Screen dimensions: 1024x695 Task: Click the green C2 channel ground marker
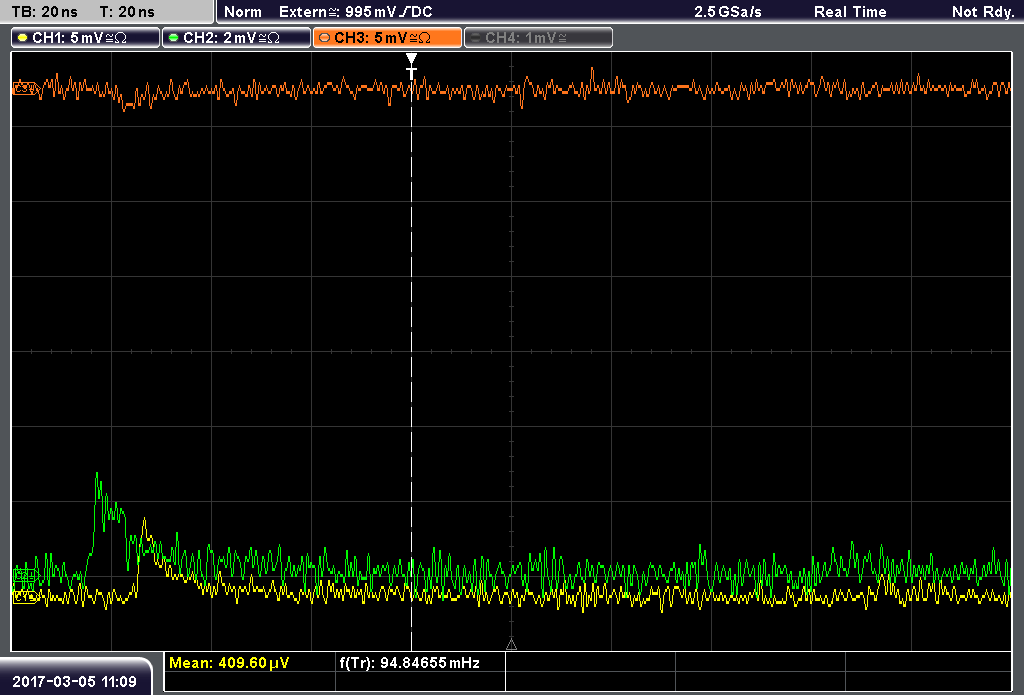coord(26,575)
